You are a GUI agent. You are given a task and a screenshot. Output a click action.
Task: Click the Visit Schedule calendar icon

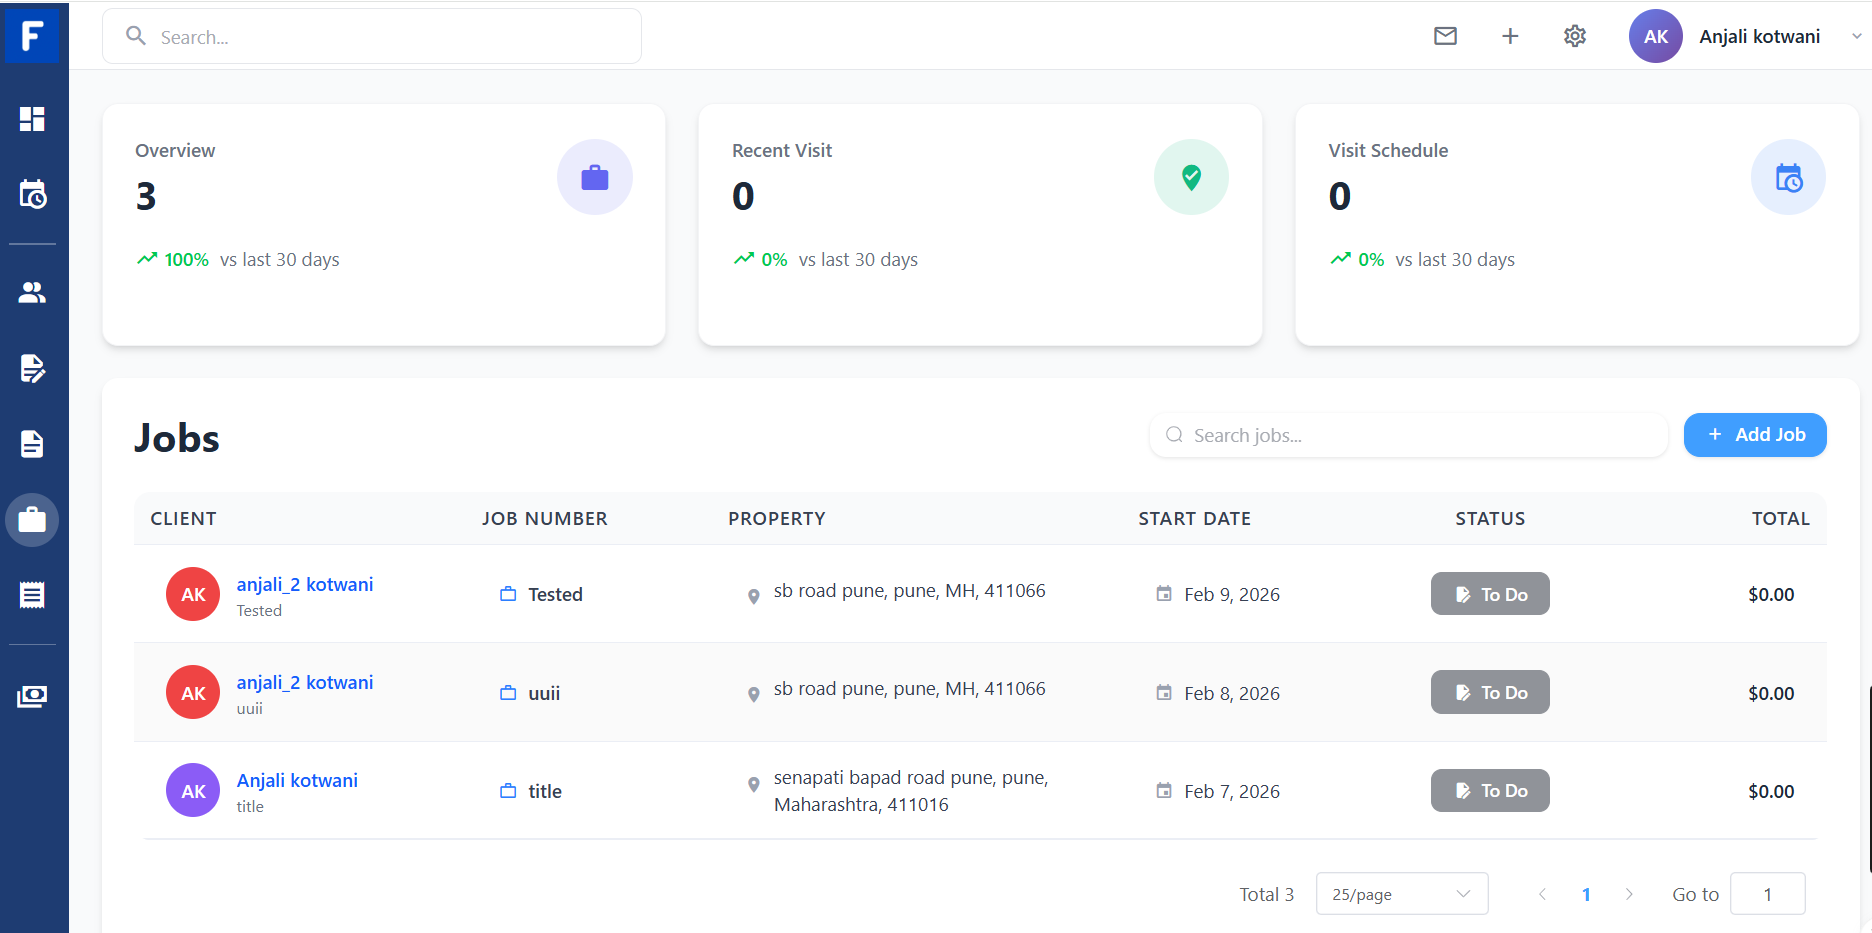tap(1788, 177)
